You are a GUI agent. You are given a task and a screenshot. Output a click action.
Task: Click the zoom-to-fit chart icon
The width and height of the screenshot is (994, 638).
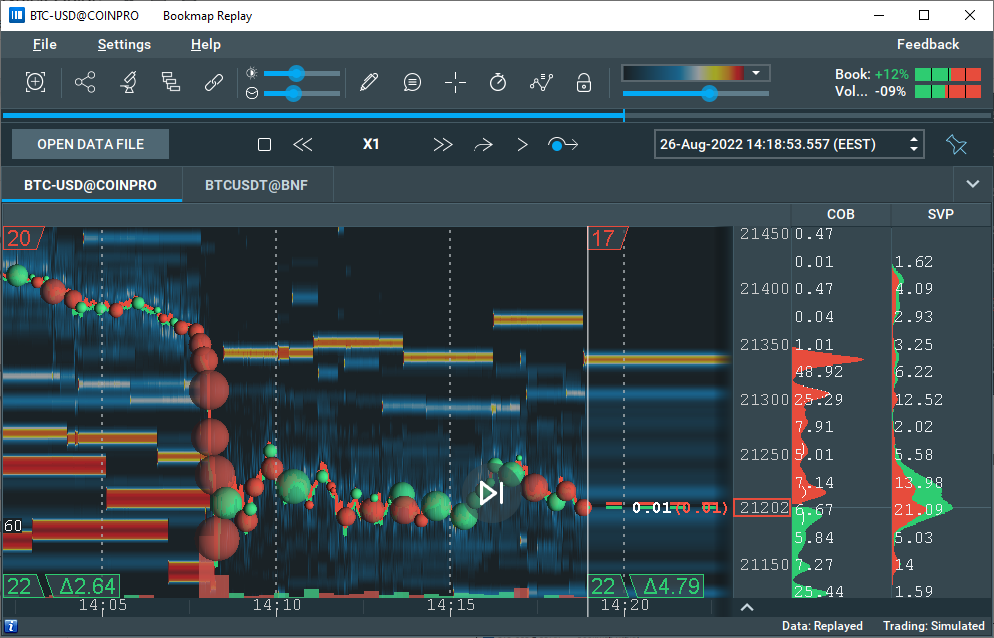tap(36, 83)
